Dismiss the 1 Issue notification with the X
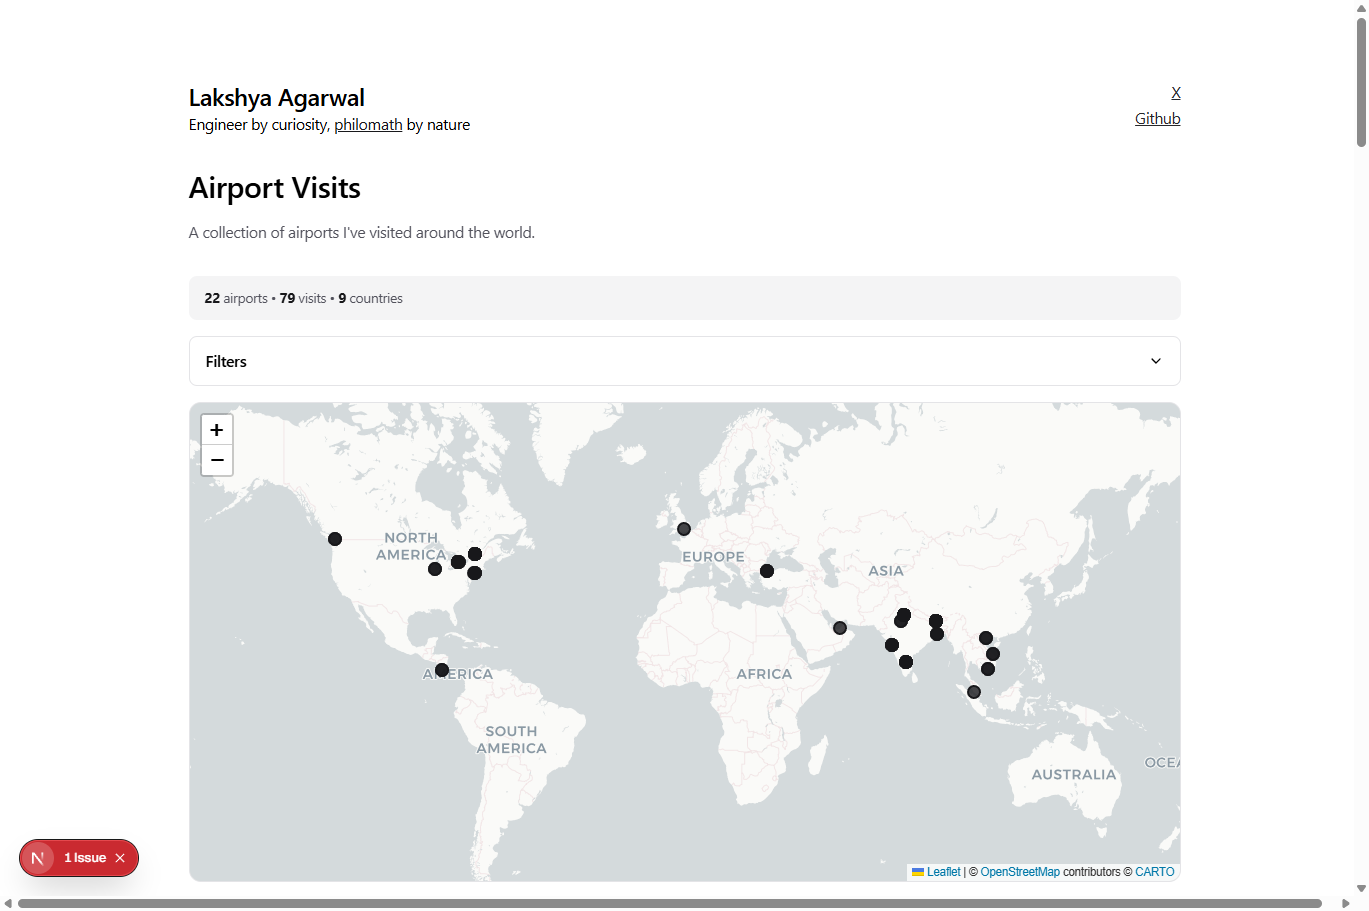The height and width of the screenshot is (911, 1369). (x=120, y=857)
